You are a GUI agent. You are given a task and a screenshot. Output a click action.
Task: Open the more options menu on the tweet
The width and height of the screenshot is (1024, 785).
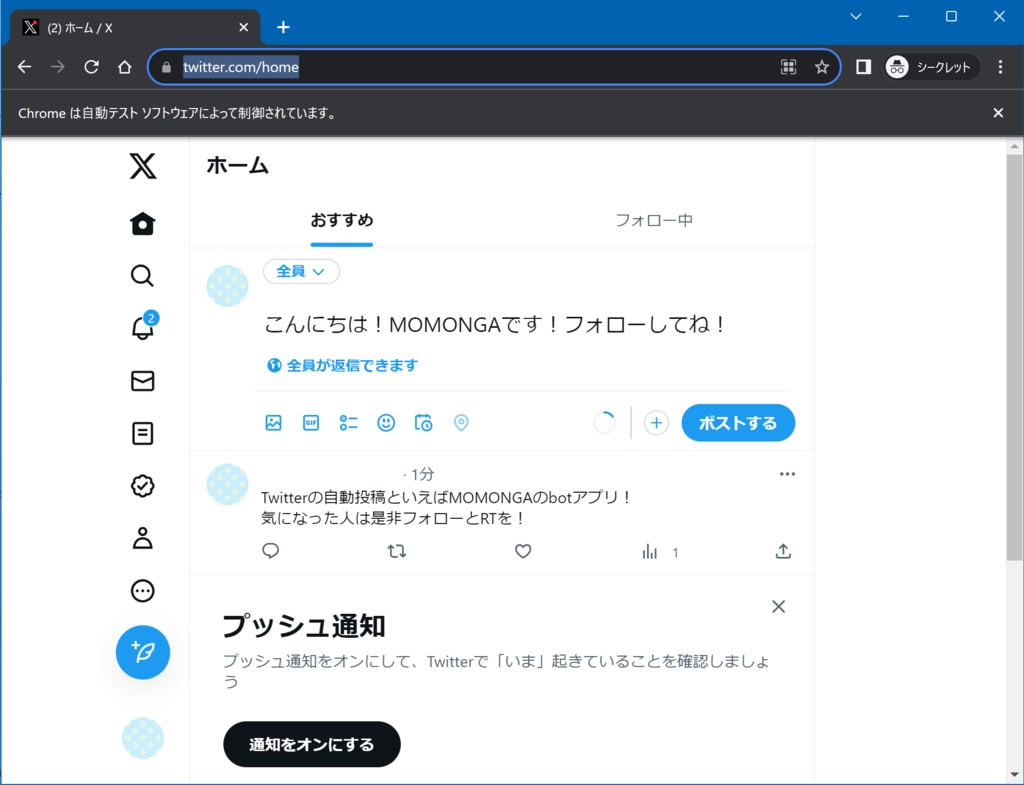click(x=787, y=473)
